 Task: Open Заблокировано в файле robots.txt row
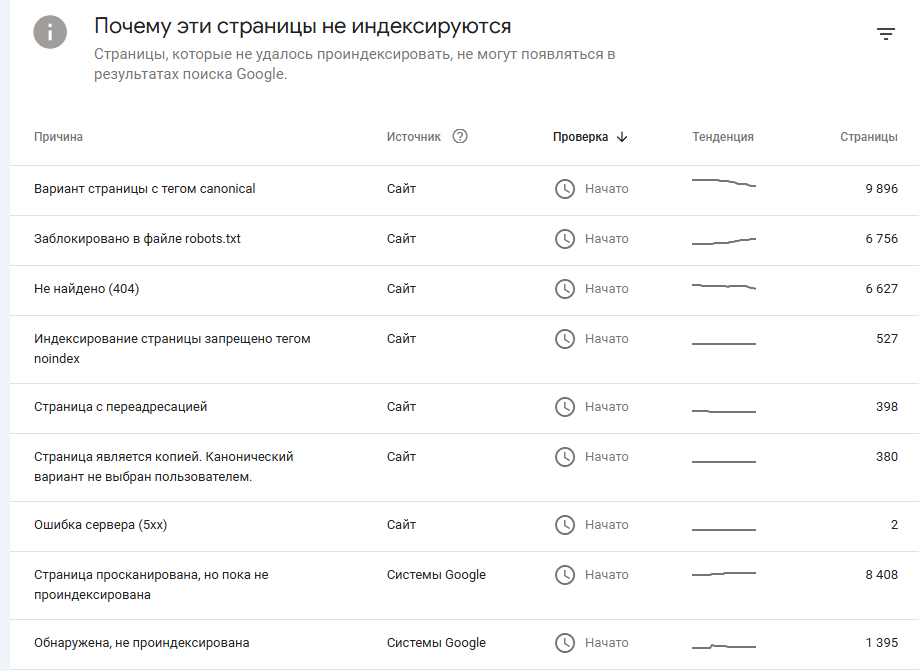(x=464, y=240)
